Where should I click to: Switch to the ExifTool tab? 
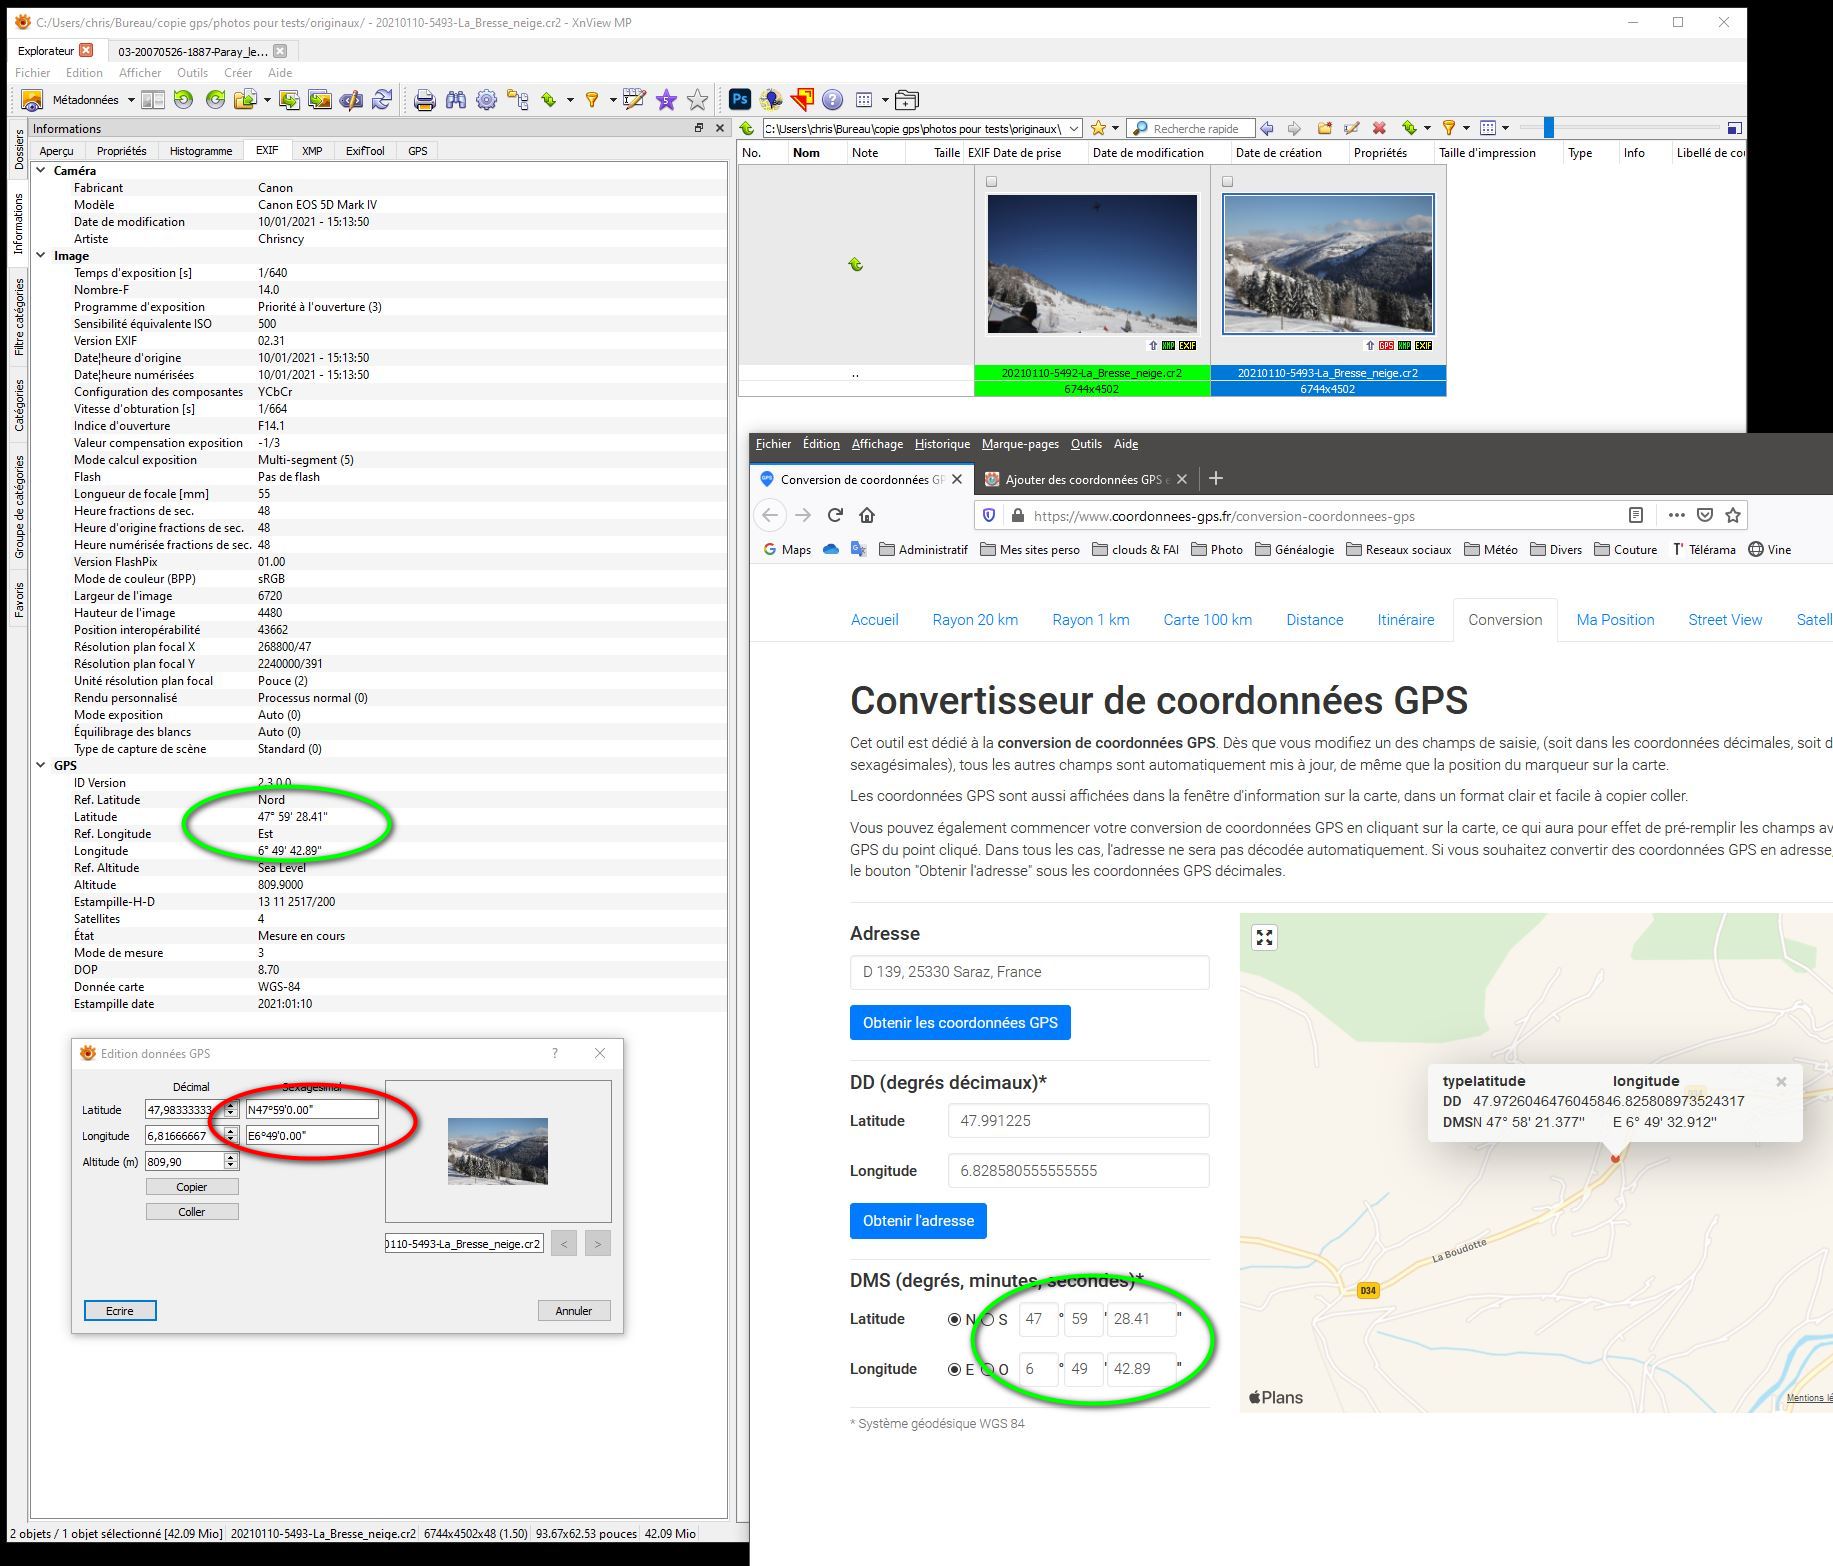364,151
